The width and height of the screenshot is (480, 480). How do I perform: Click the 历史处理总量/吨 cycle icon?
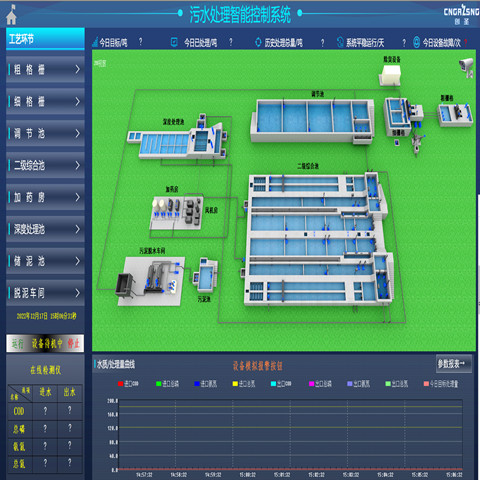coord(258,42)
